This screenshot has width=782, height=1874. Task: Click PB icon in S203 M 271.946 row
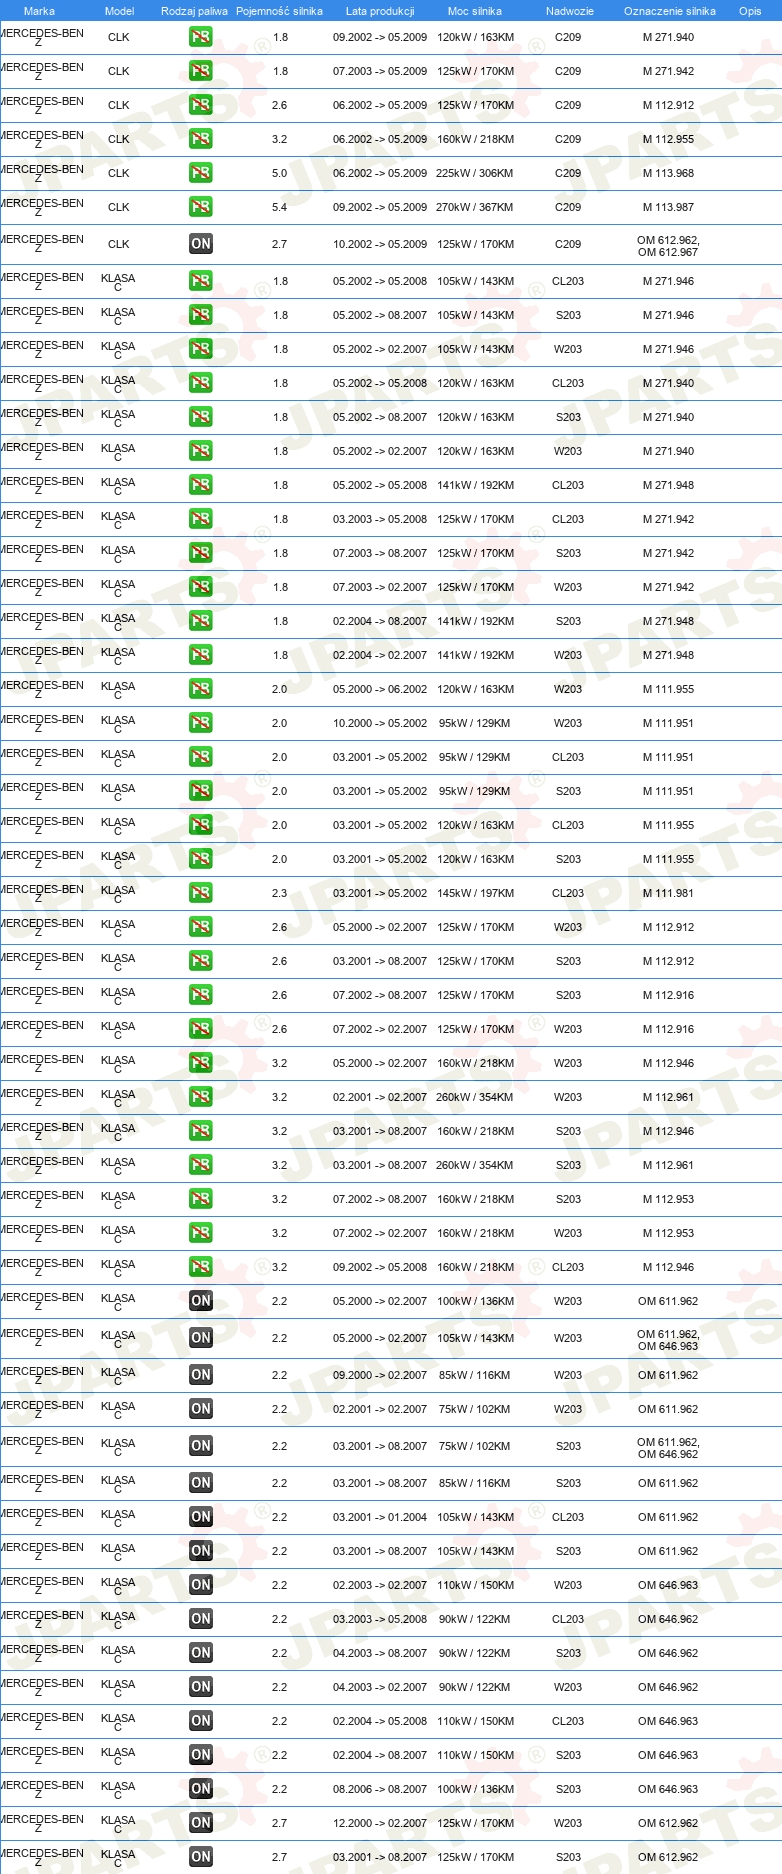tap(200, 315)
